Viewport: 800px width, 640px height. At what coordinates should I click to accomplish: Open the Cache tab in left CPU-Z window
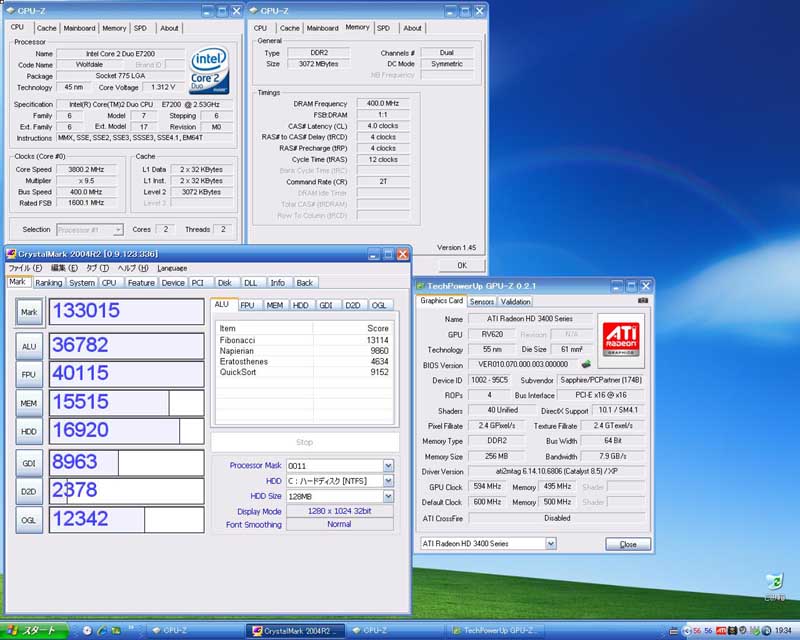46,28
